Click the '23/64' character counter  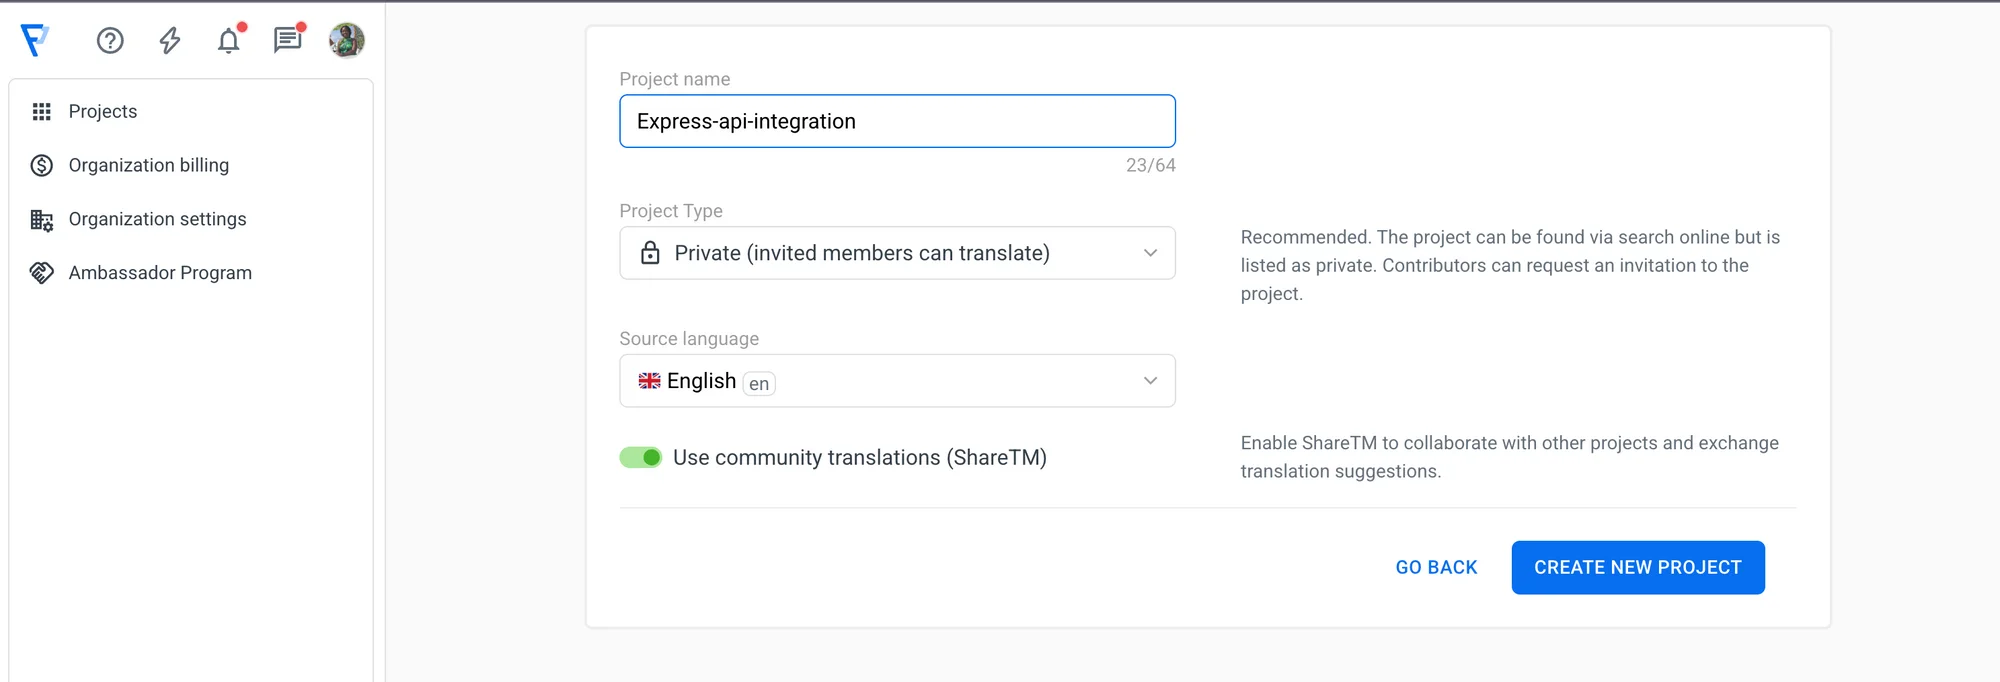pos(1150,165)
